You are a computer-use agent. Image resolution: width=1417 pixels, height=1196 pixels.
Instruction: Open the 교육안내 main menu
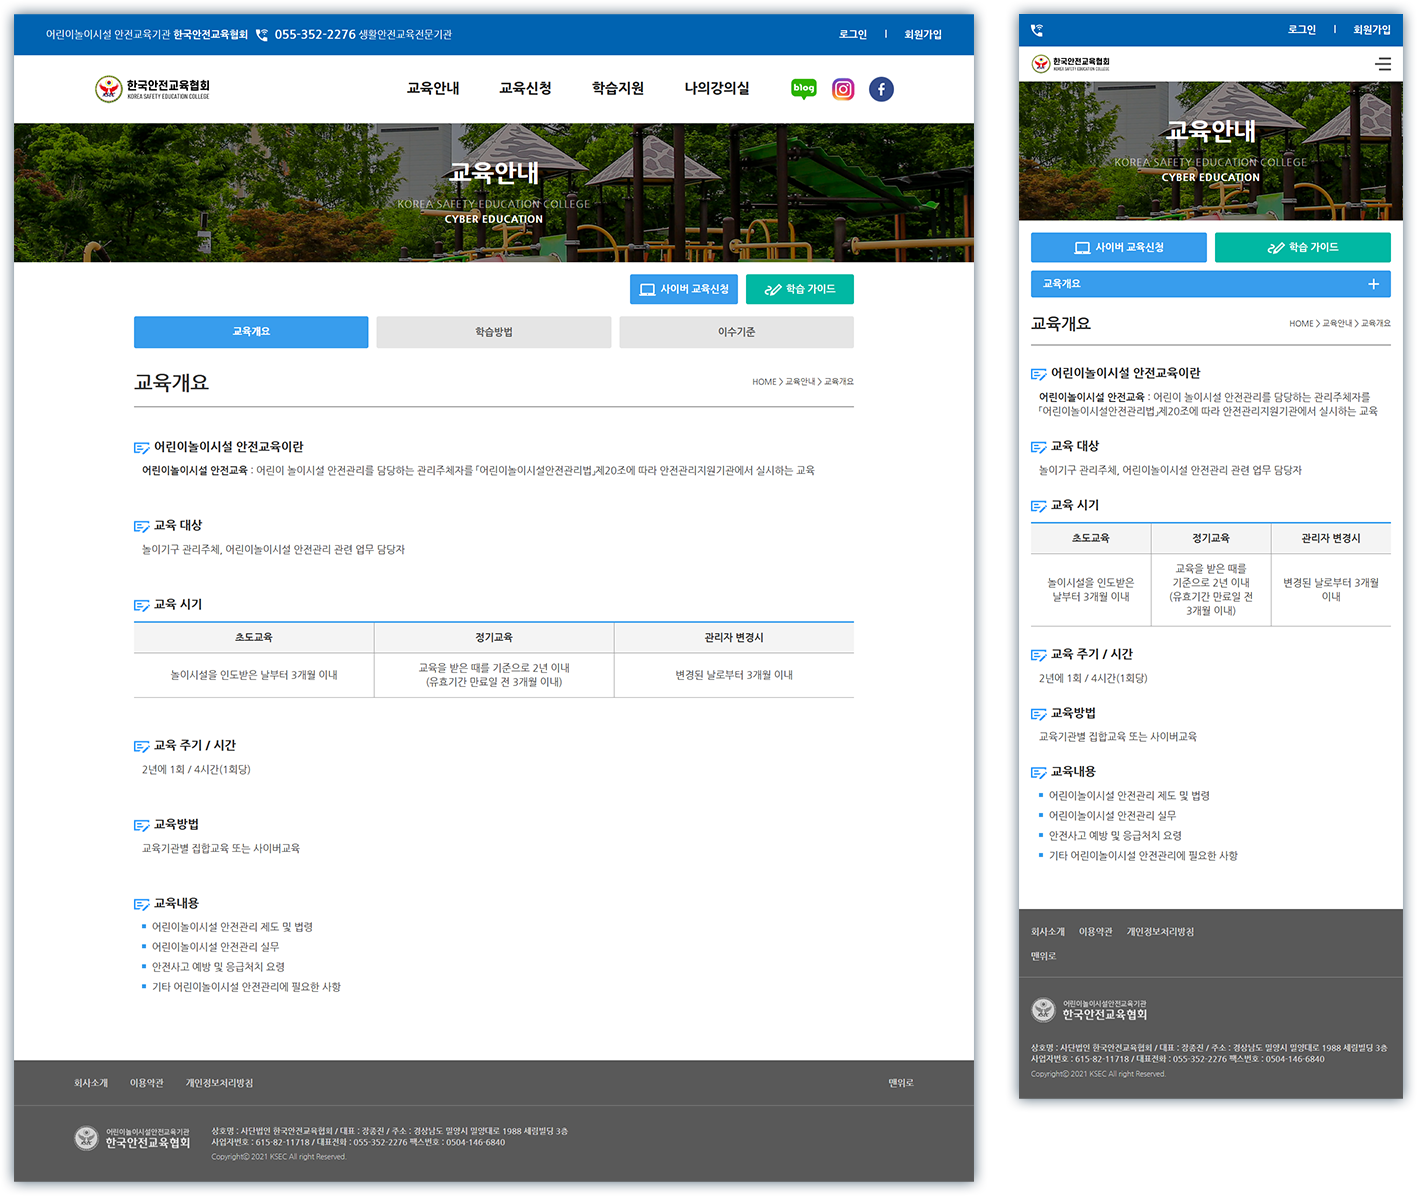click(x=433, y=88)
